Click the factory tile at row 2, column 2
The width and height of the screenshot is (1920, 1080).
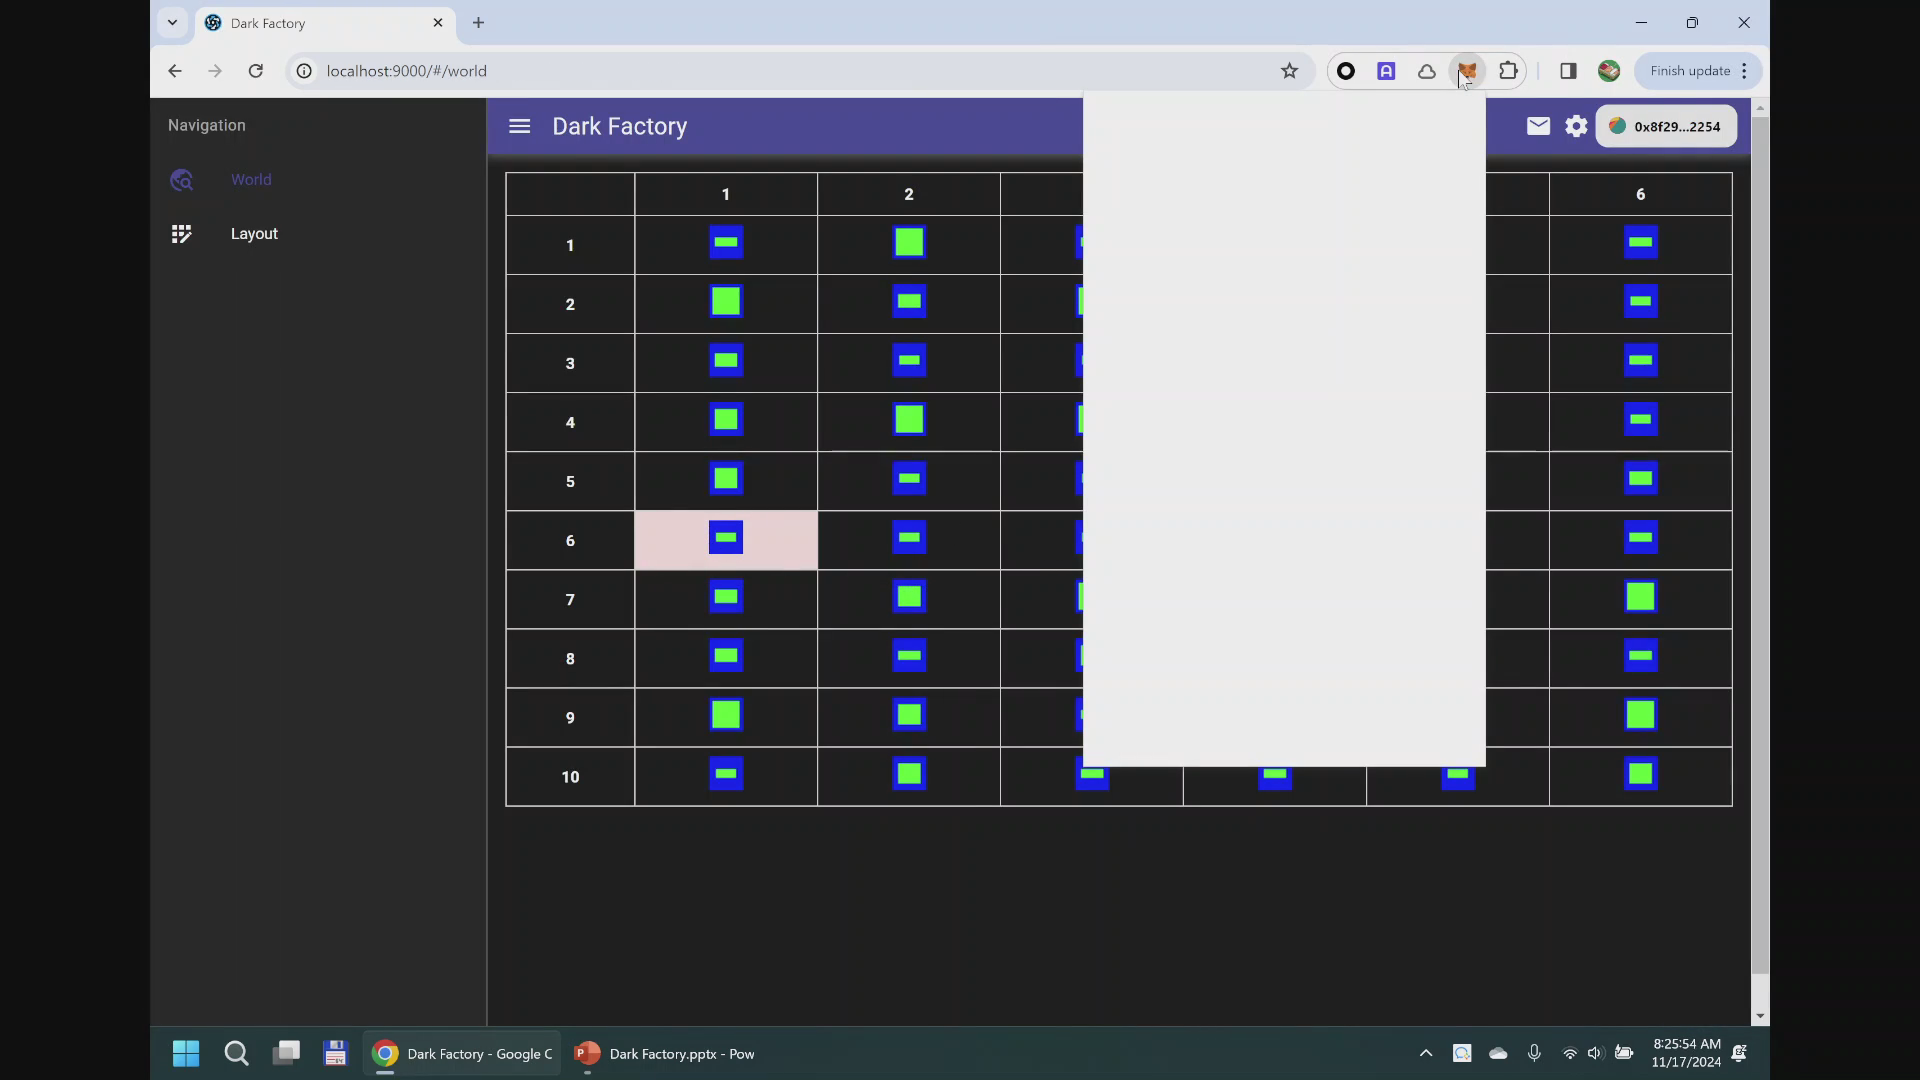coord(909,302)
